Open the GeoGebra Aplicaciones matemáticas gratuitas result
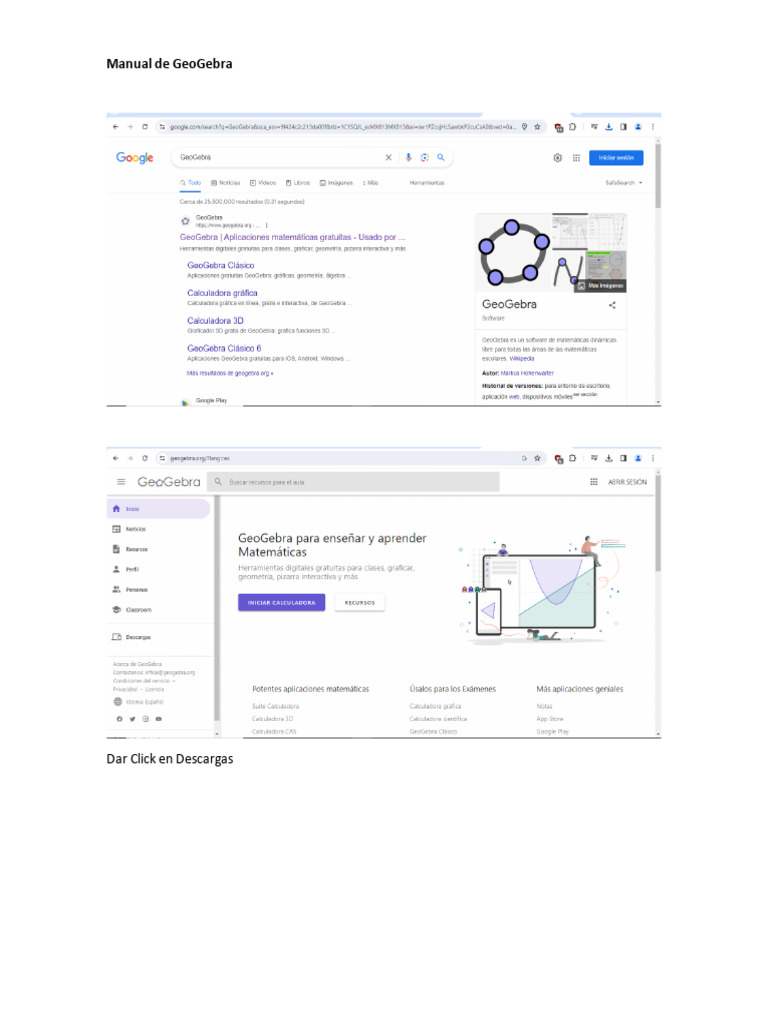 coord(293,237)
